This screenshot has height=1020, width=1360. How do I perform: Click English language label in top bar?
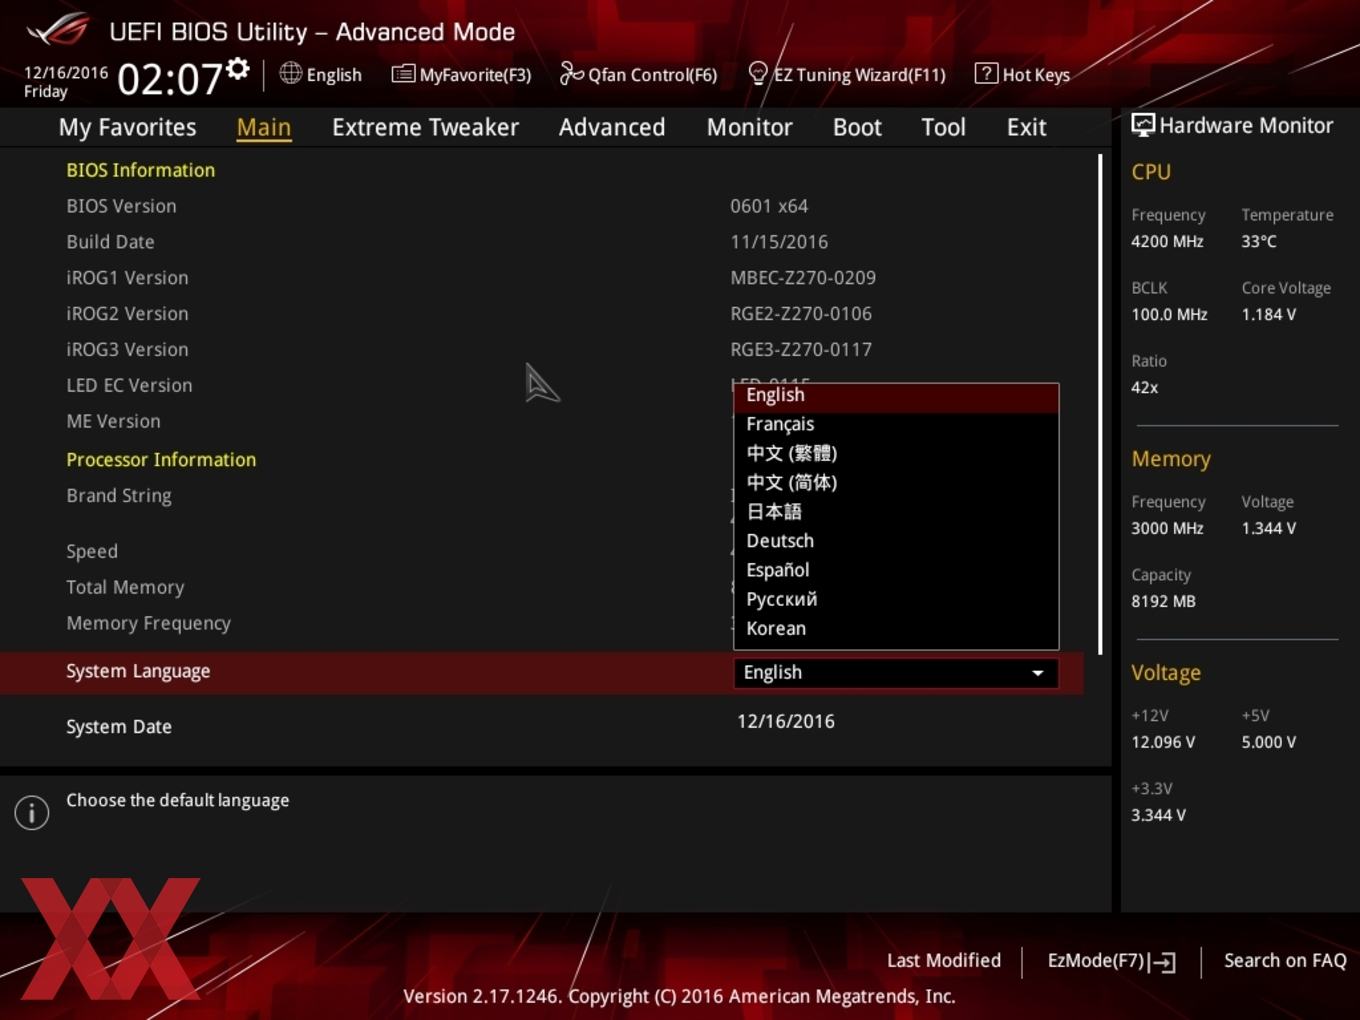coord(334,75)
